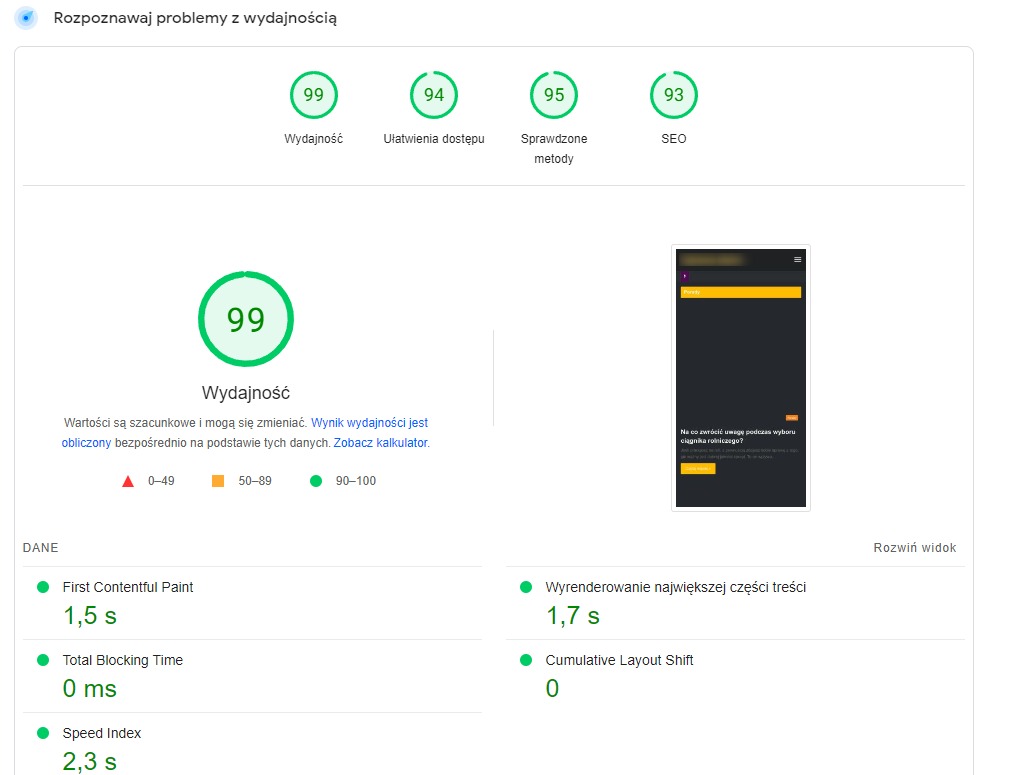Select the Wydajność score gauge showing 99

[x=314, y=94]
